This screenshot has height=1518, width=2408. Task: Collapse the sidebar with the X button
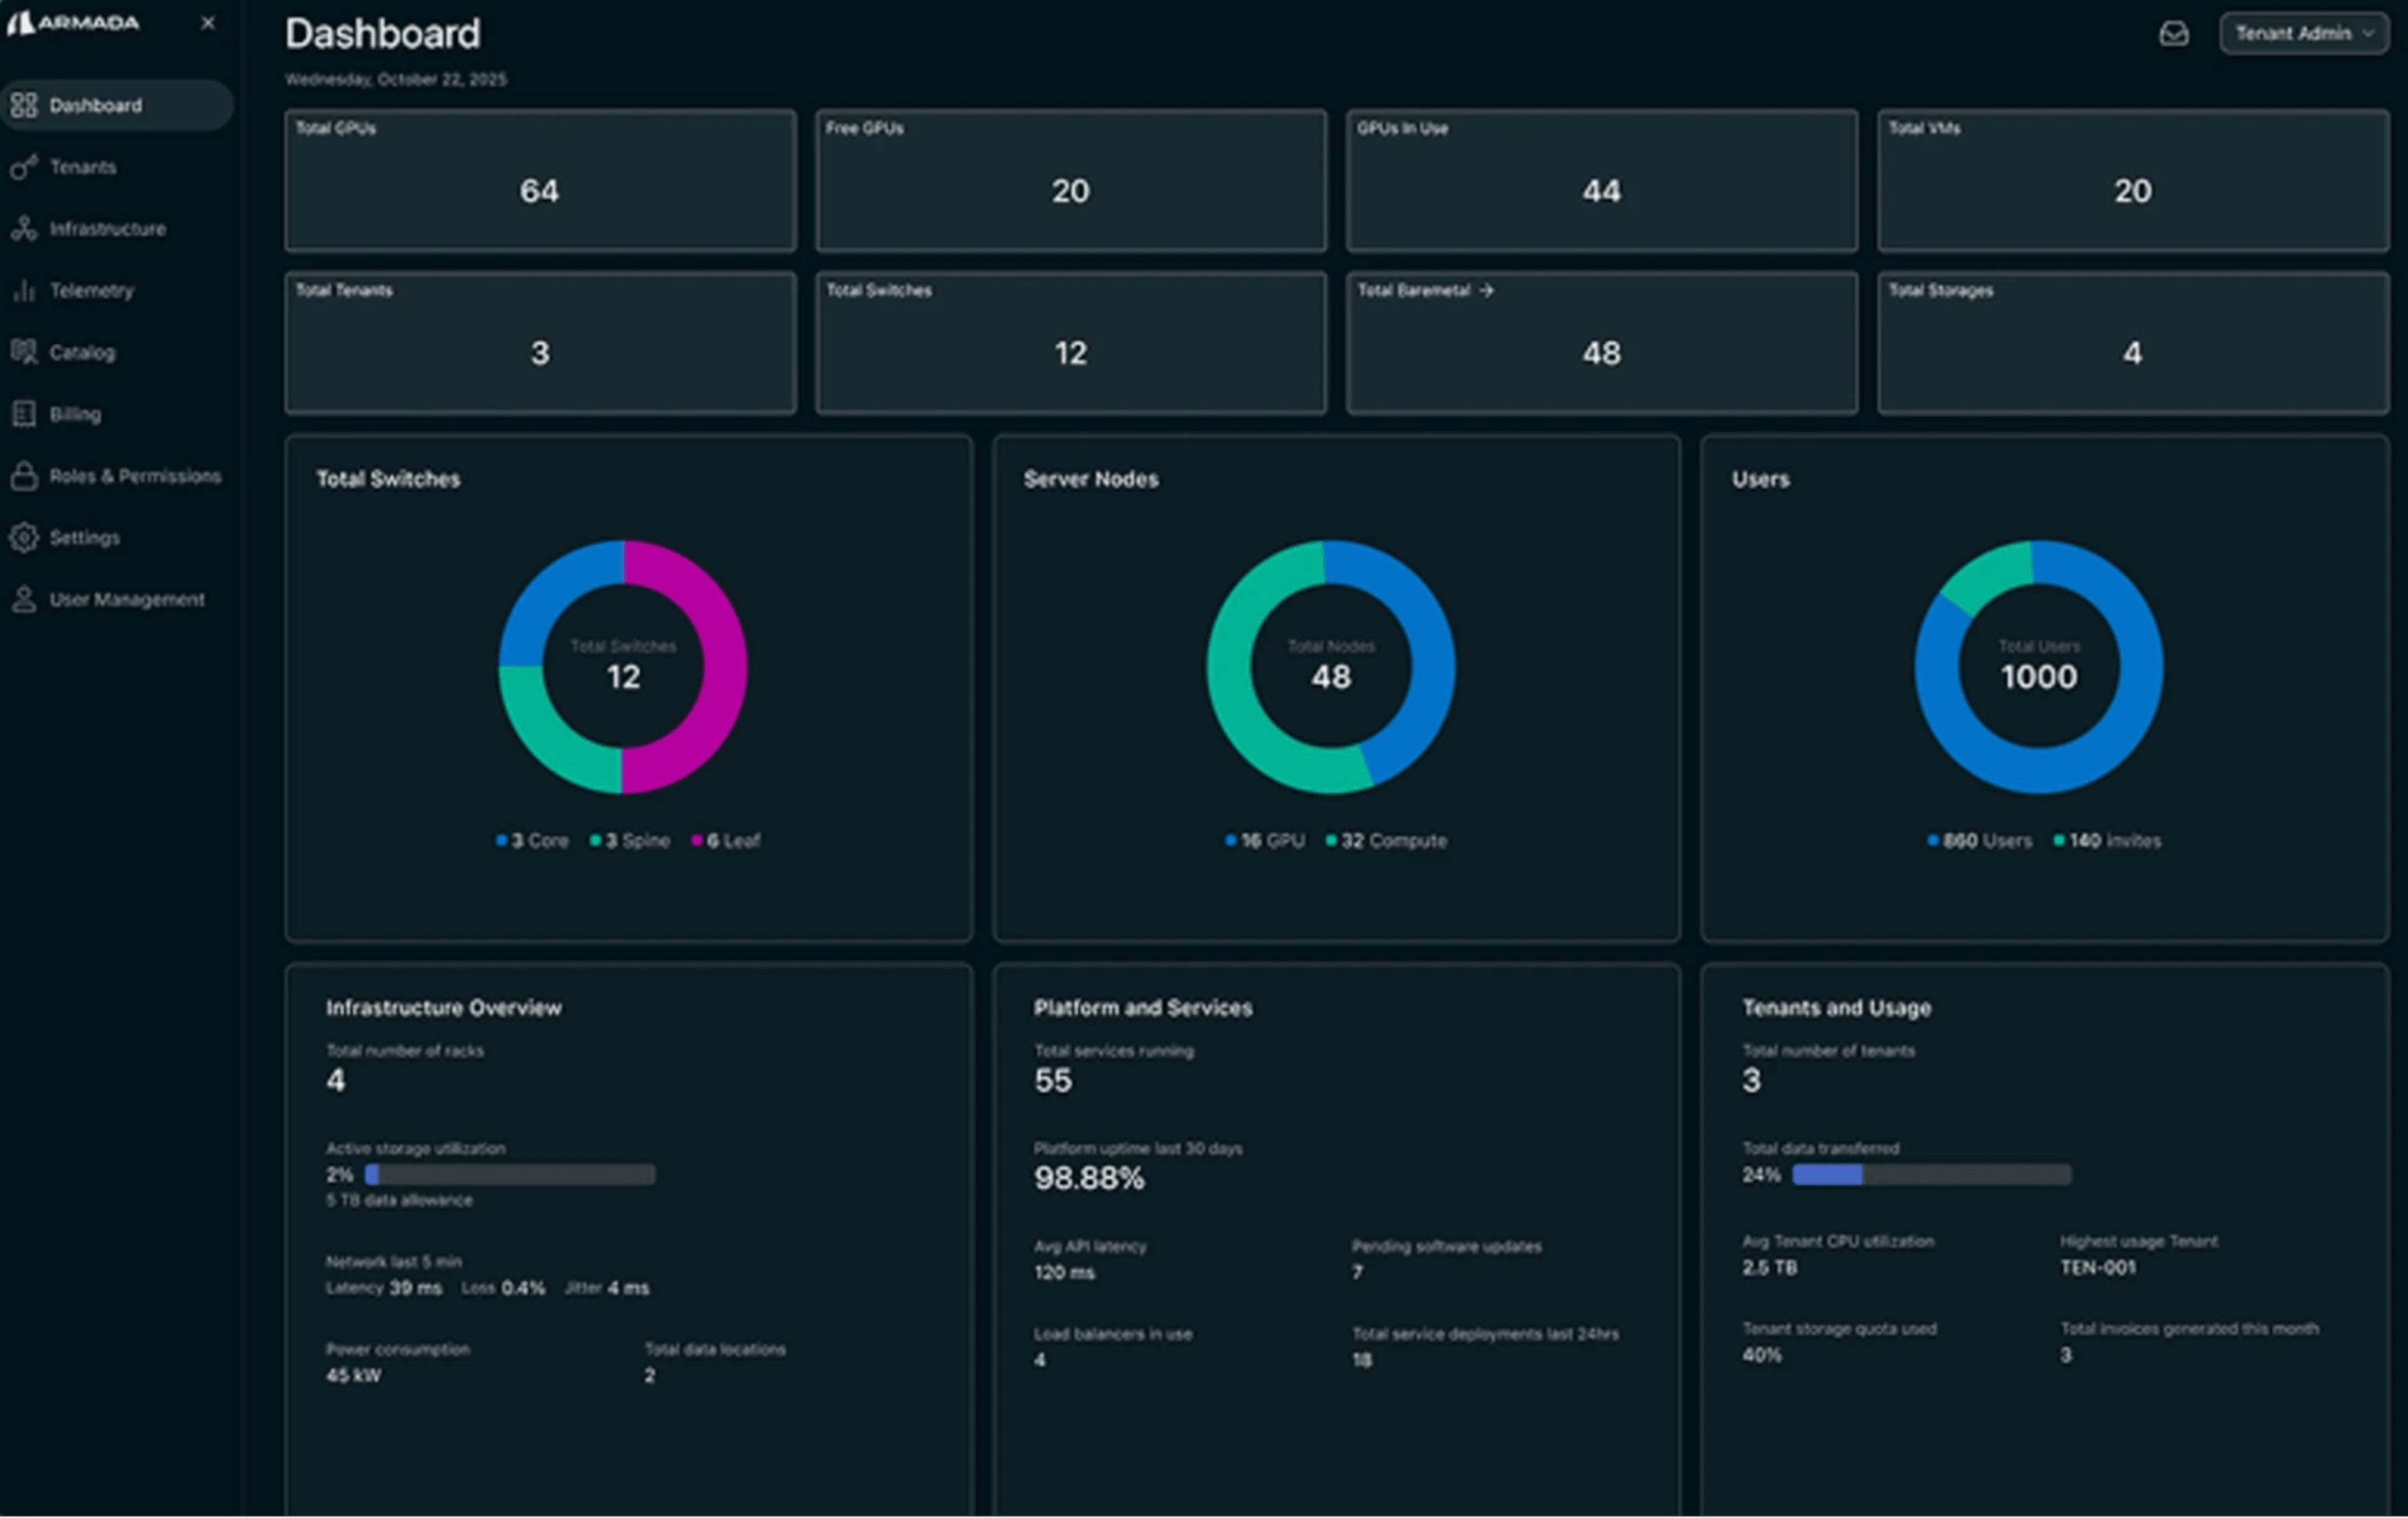click(208, 23)
